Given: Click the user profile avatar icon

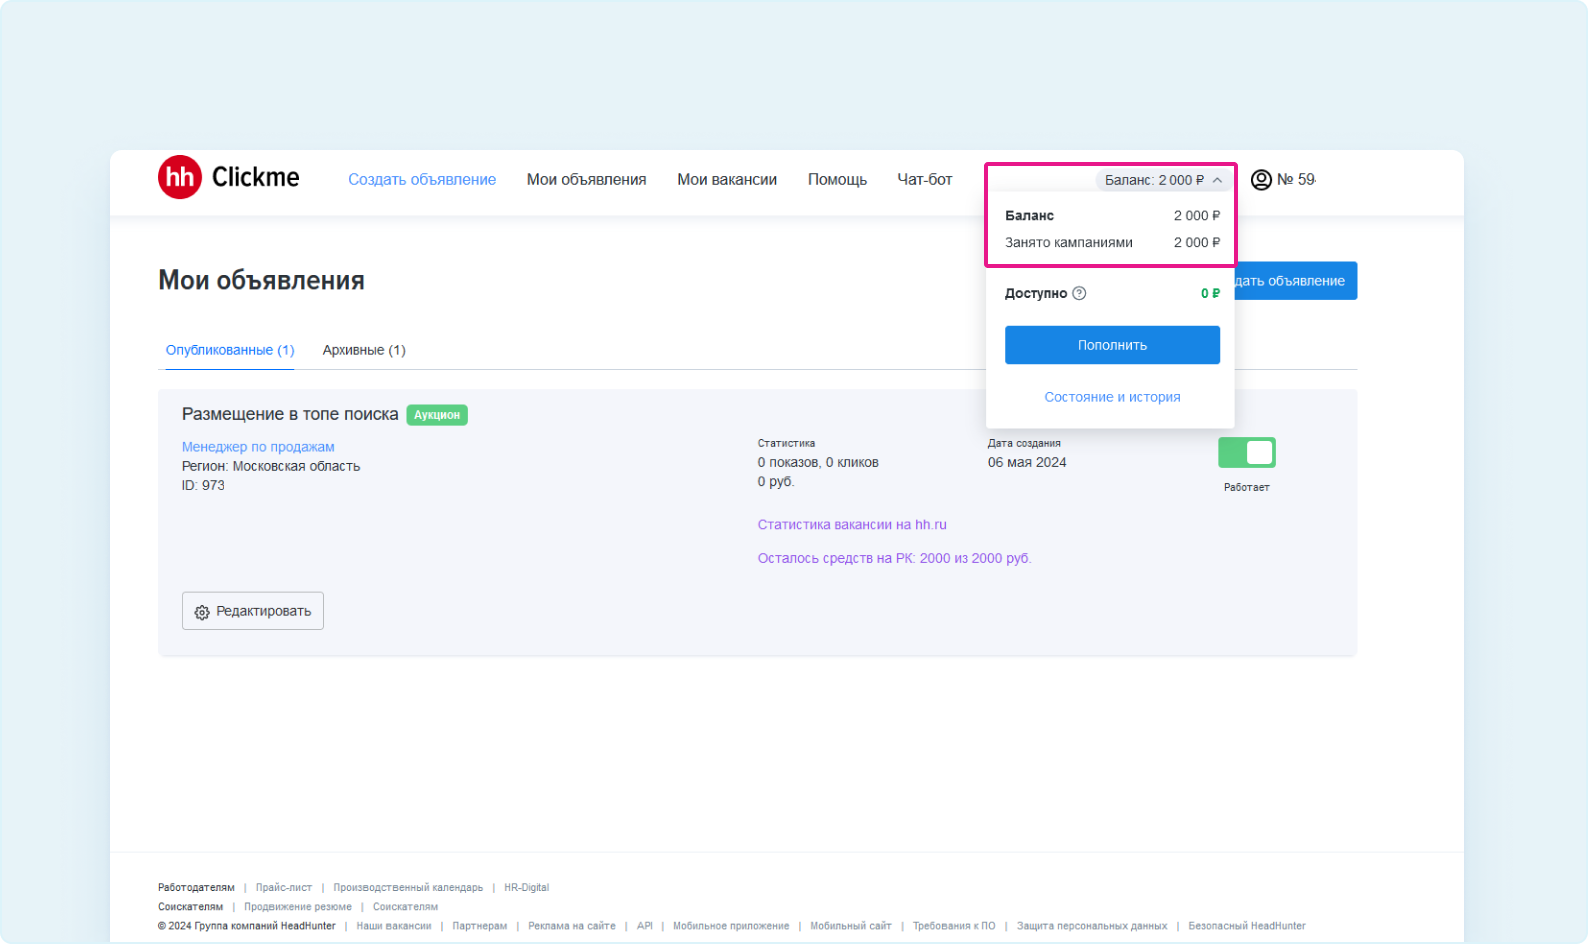Looking at the screenshot, I should tap(1261, 180).
